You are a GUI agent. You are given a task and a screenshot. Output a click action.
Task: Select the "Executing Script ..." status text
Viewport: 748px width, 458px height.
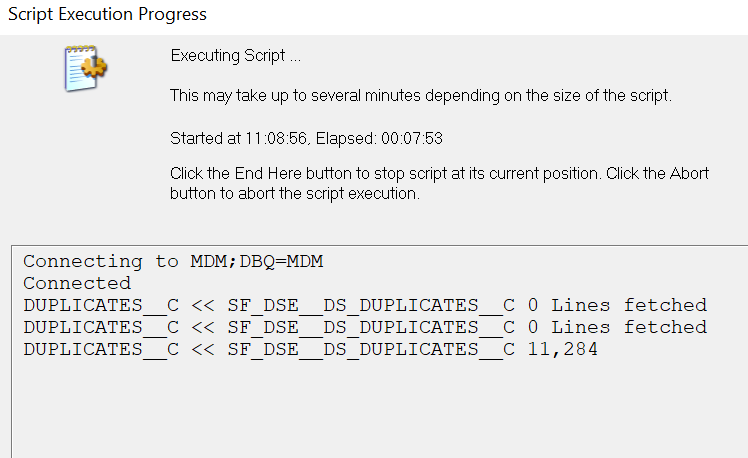pyautogui.click(x=235, y=56)
